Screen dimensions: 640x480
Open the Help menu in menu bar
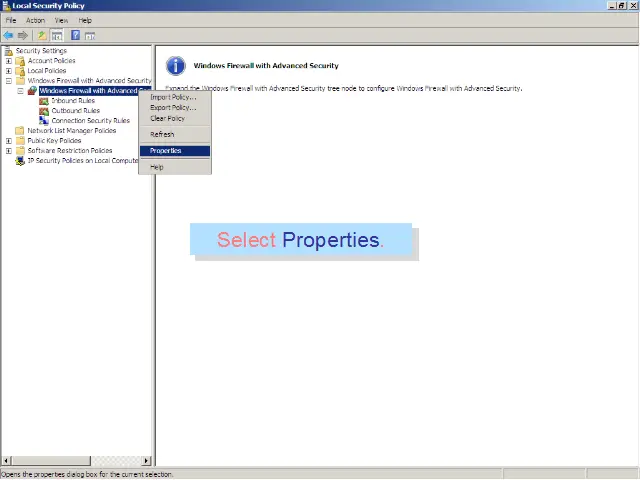click(x=85, y=20)
